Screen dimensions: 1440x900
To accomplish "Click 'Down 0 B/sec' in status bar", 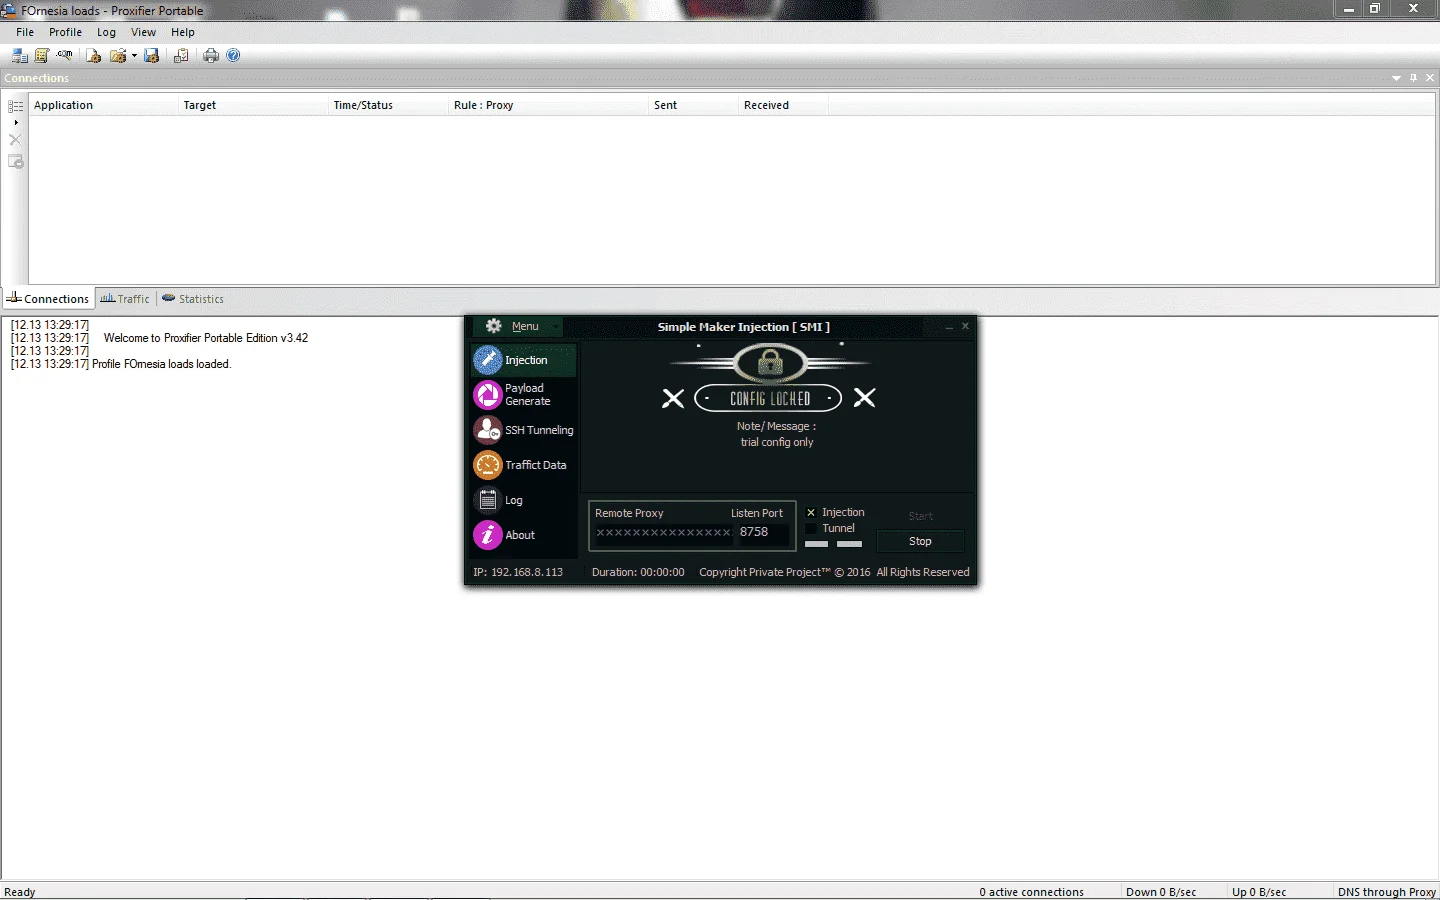I will [x=1161, y=892].
